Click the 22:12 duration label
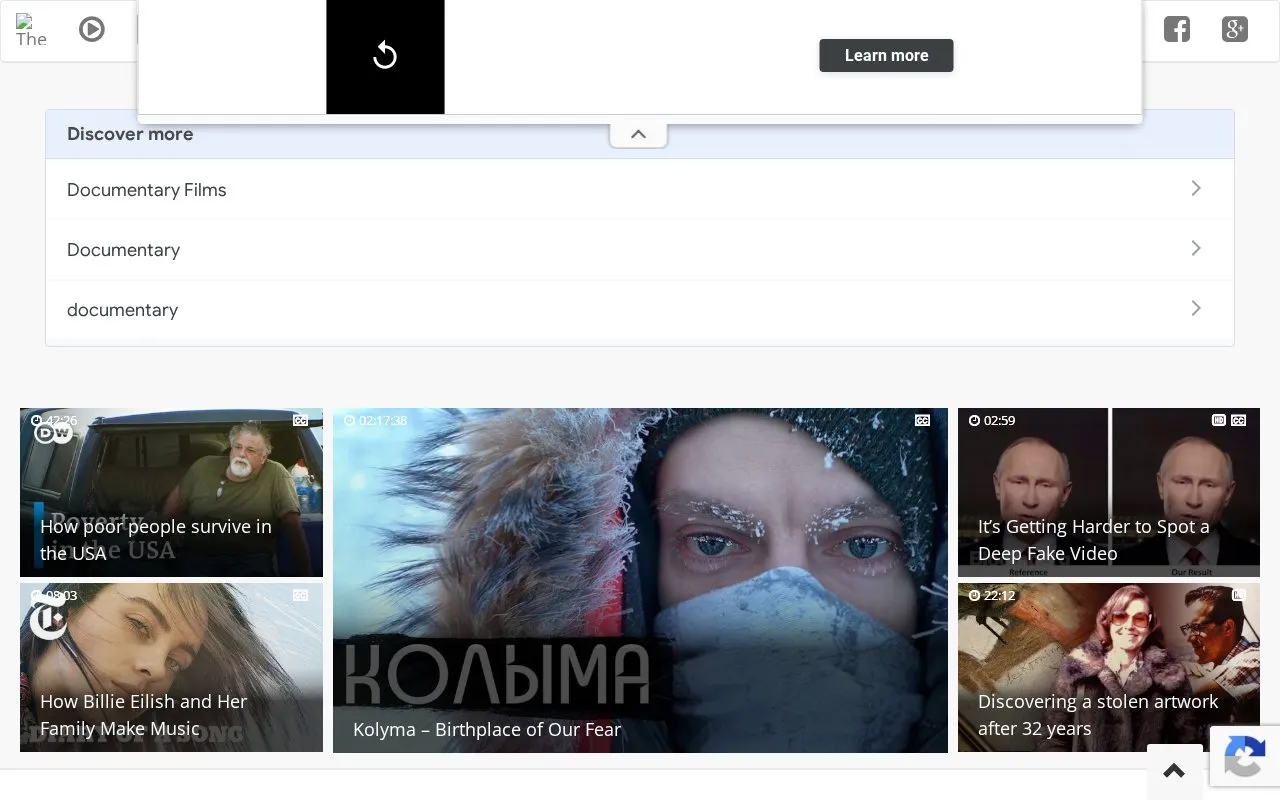The width and height of the screenshot is (1280, 800). (999, 595)
